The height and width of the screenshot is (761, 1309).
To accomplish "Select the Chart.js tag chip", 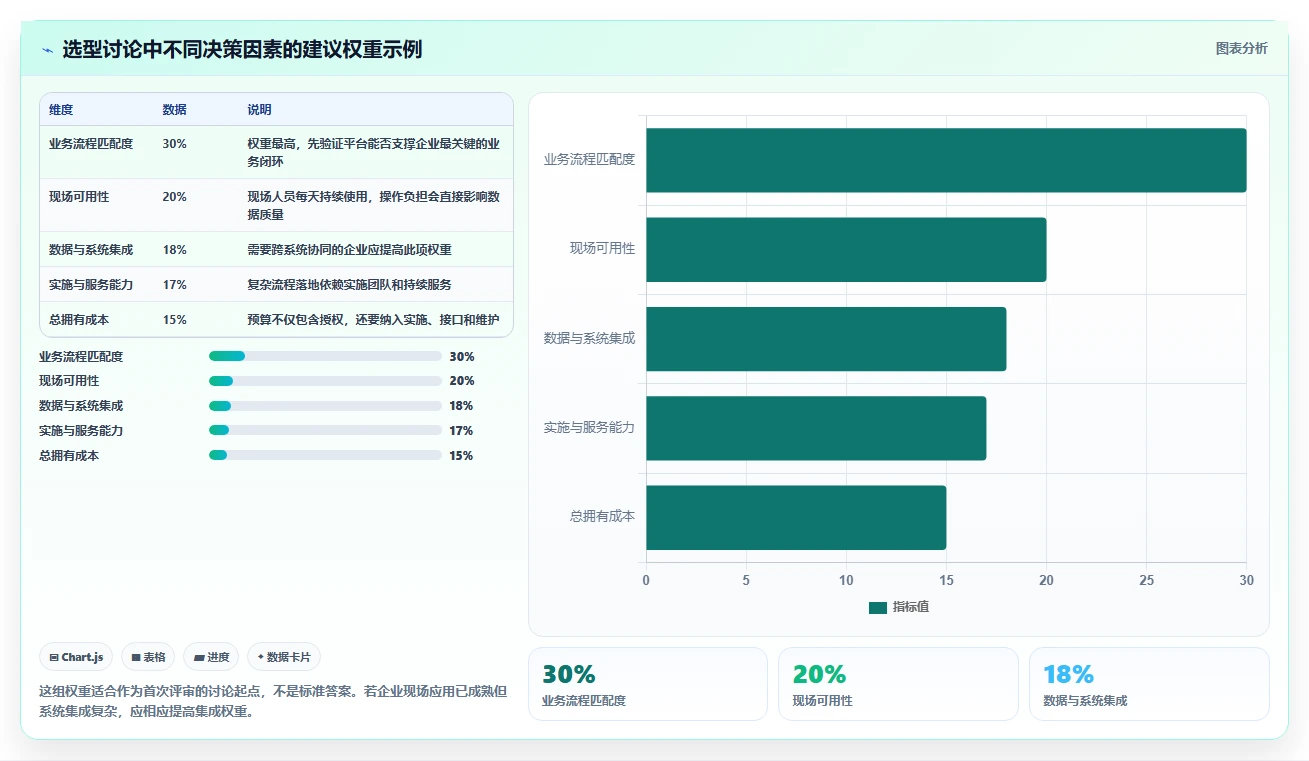I will (x=77, y=657).
